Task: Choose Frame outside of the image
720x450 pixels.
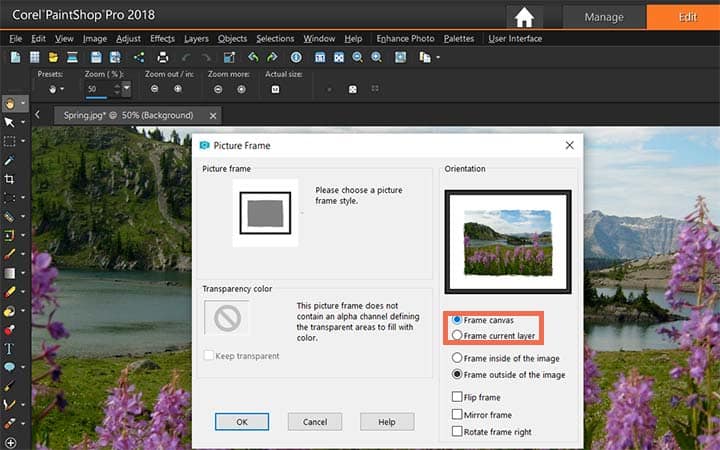Action: point(508,375)
